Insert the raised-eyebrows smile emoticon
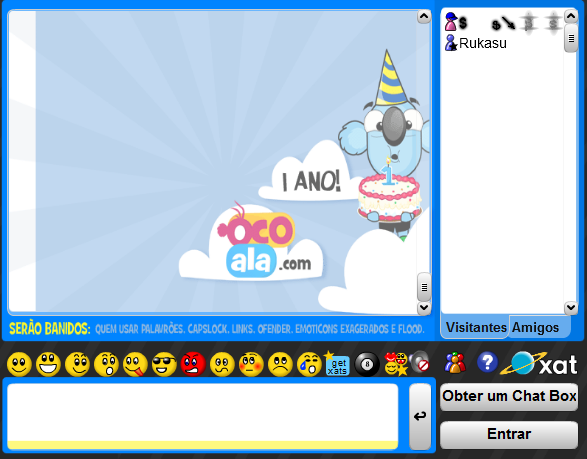The image size is (587, 459). point(77,364)
